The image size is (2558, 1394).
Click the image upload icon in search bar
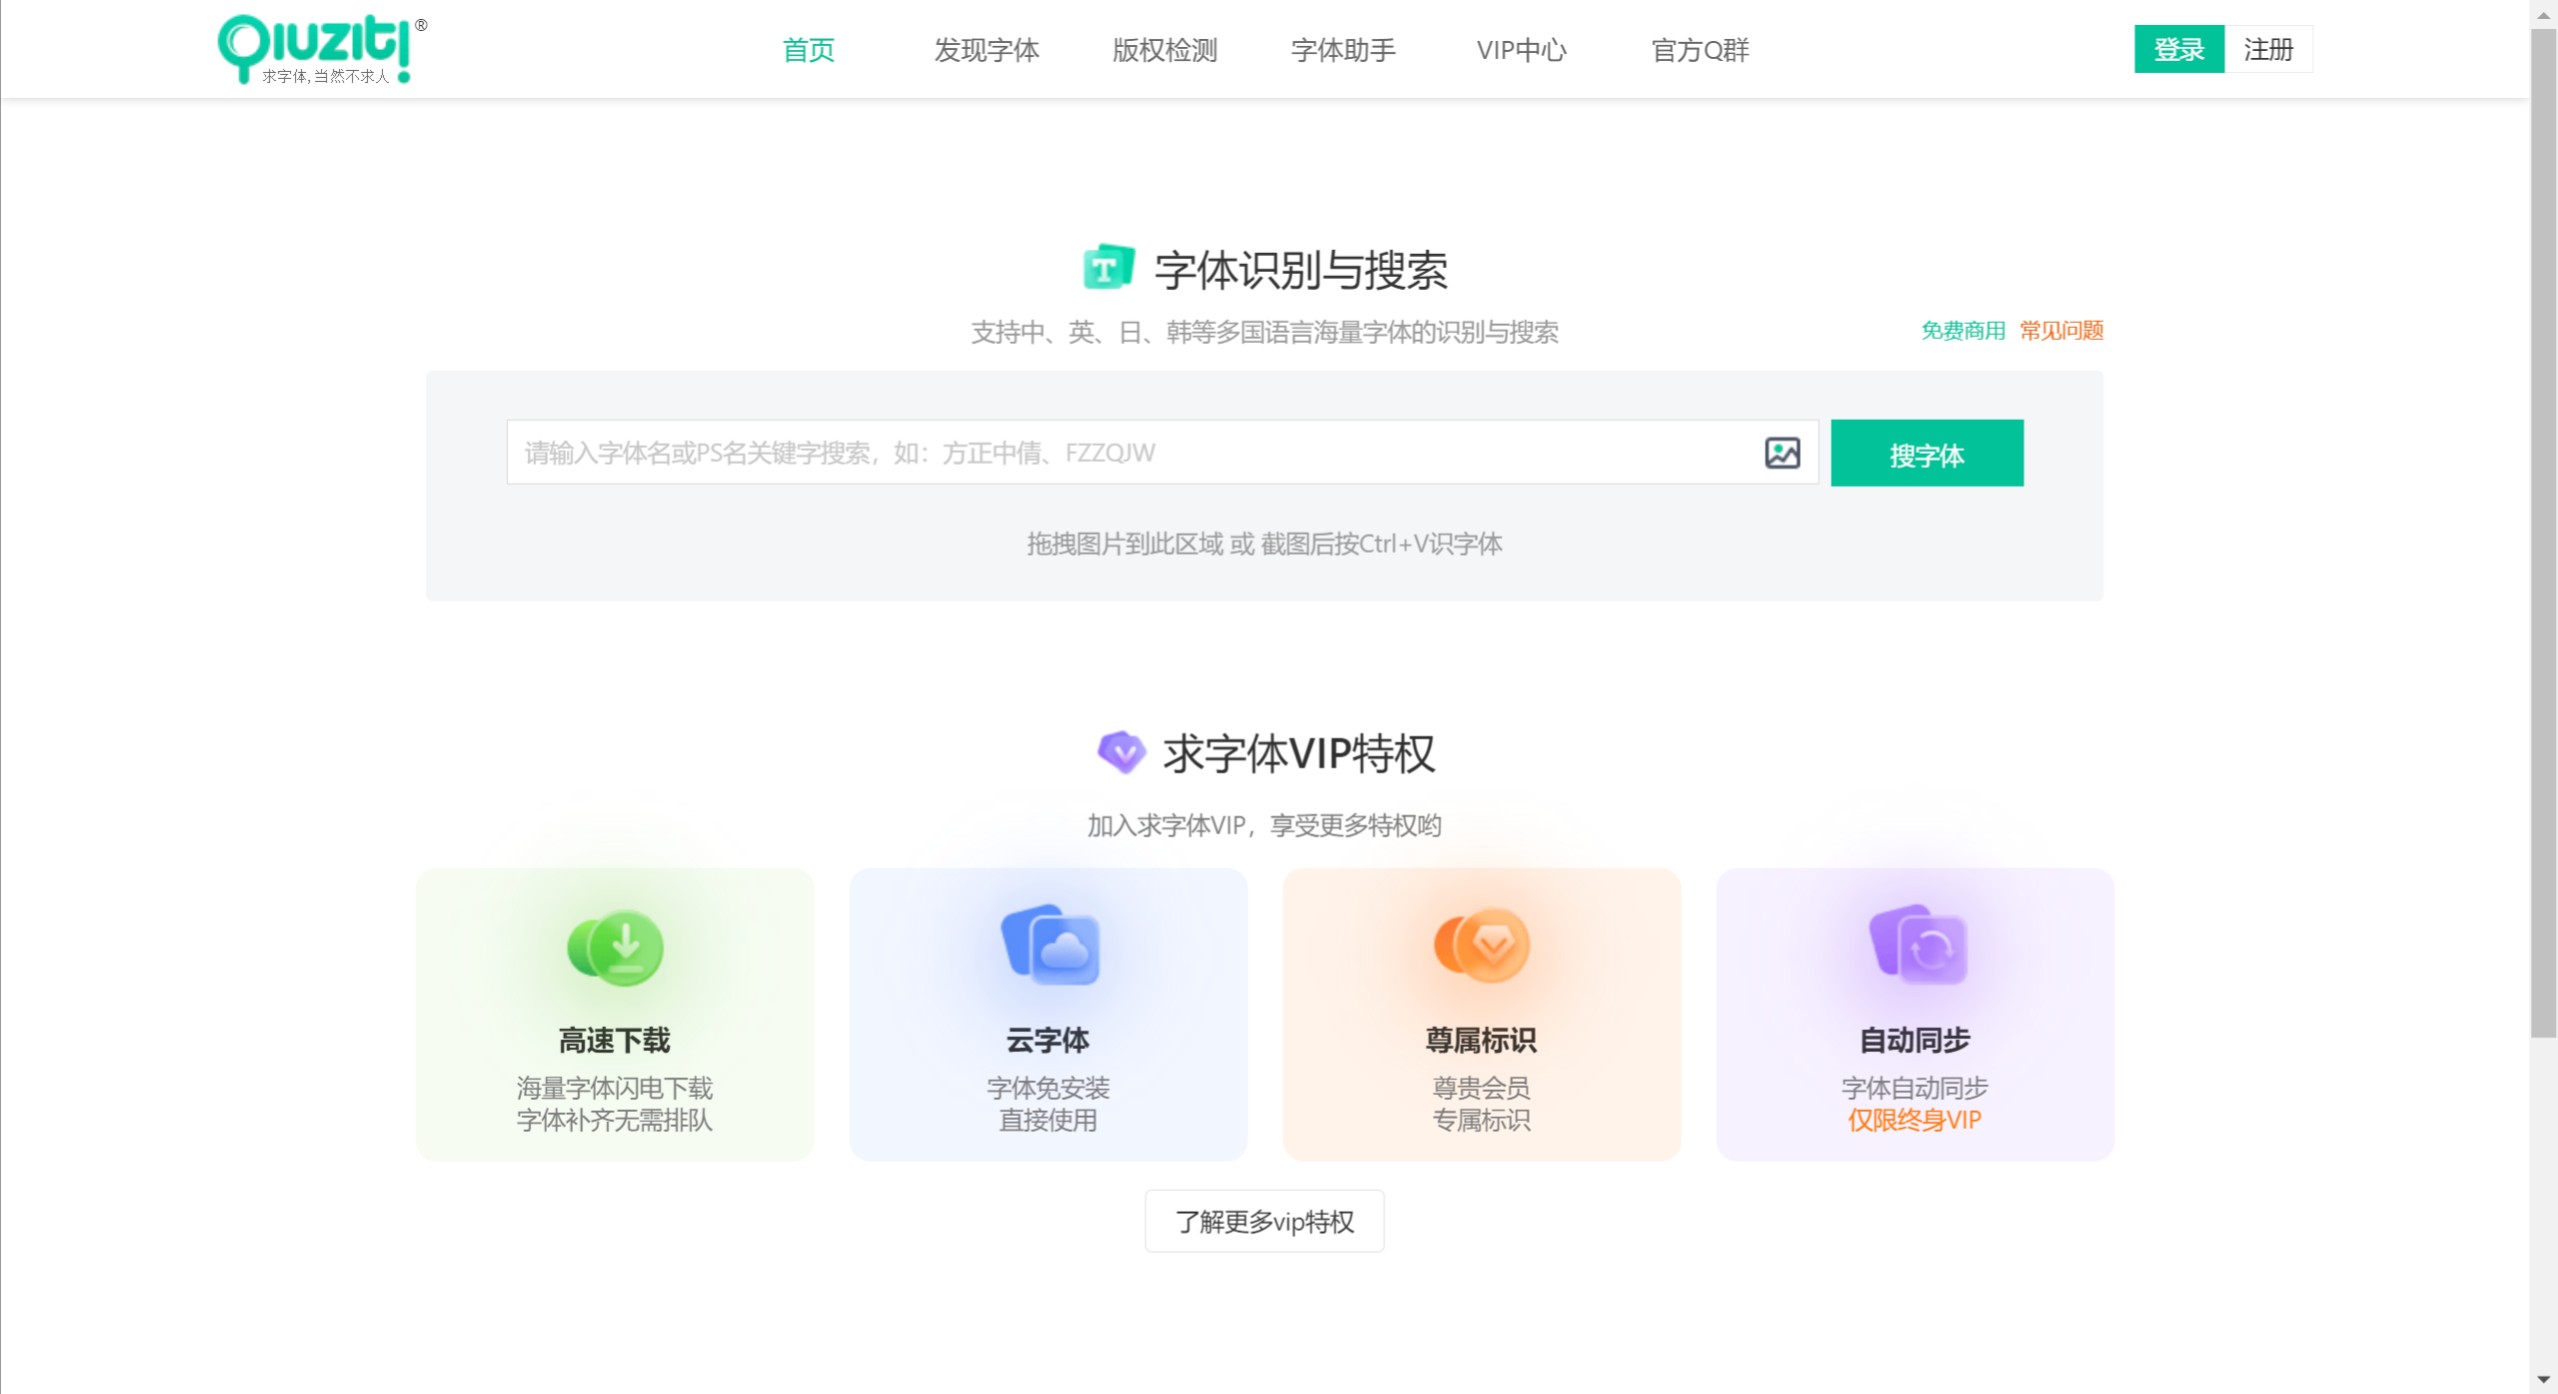point(1782,452)
